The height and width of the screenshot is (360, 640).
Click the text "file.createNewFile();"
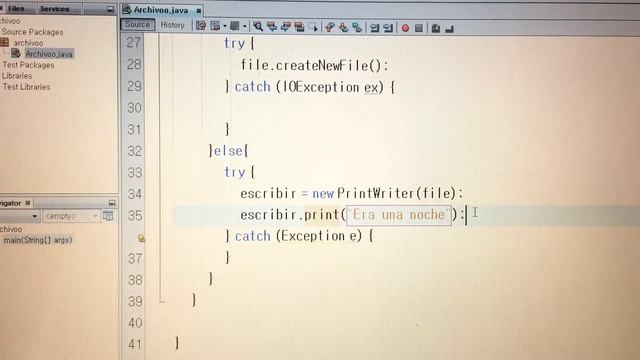314,65
